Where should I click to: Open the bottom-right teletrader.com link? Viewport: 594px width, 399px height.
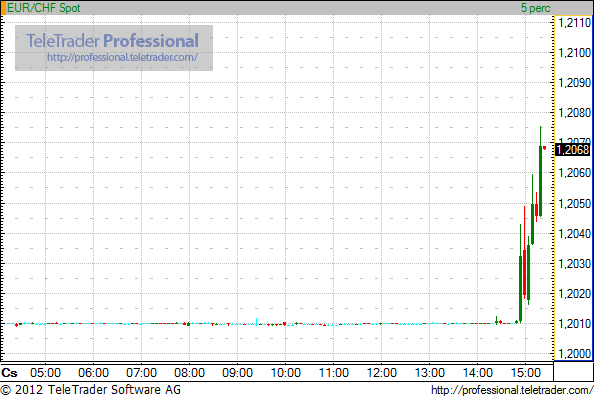tap(512, 390)
